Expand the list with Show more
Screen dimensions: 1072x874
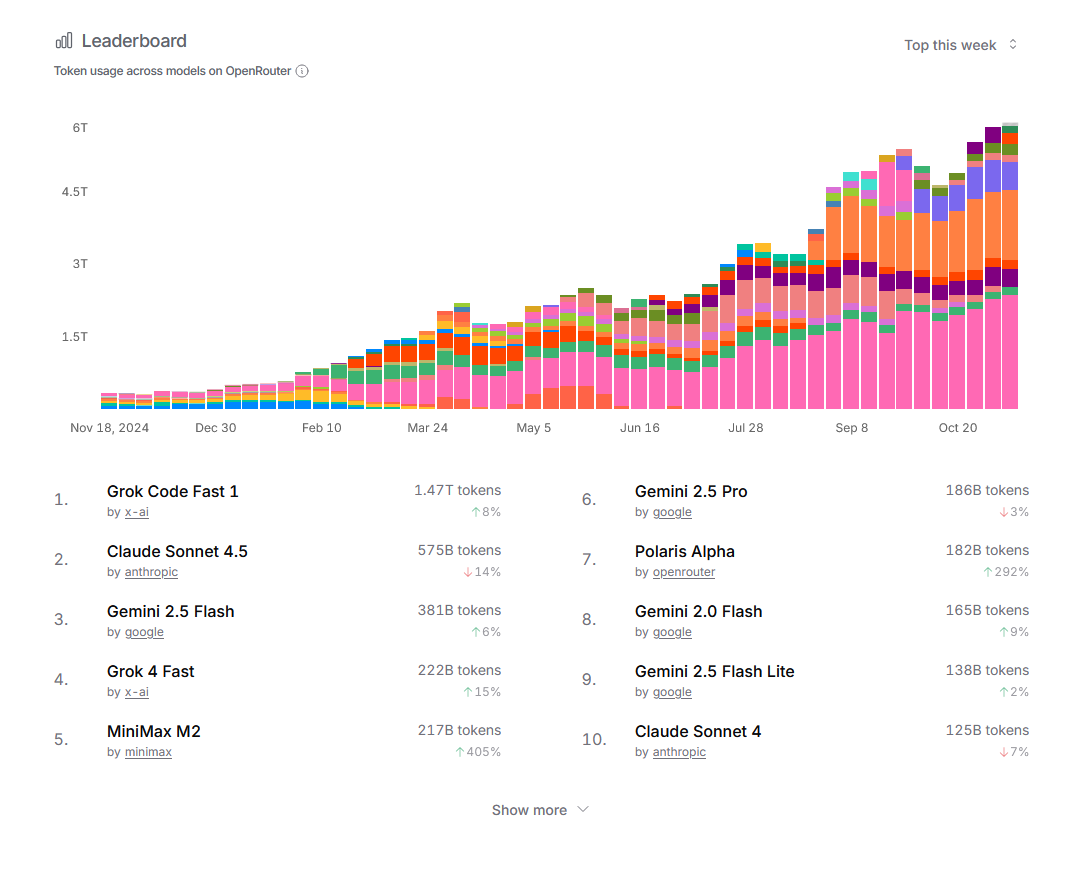(x=540, y=810)
